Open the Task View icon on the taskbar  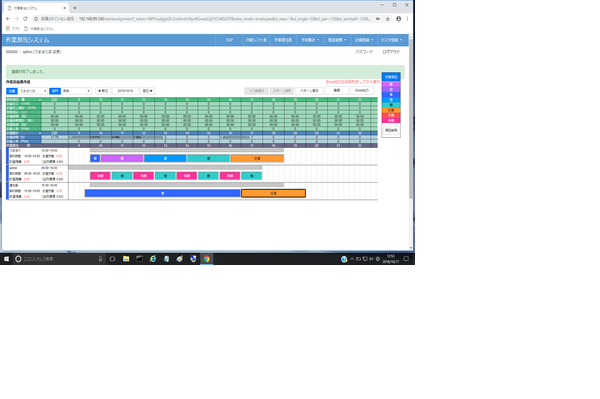pyautogui.click(x=112, y=259)
